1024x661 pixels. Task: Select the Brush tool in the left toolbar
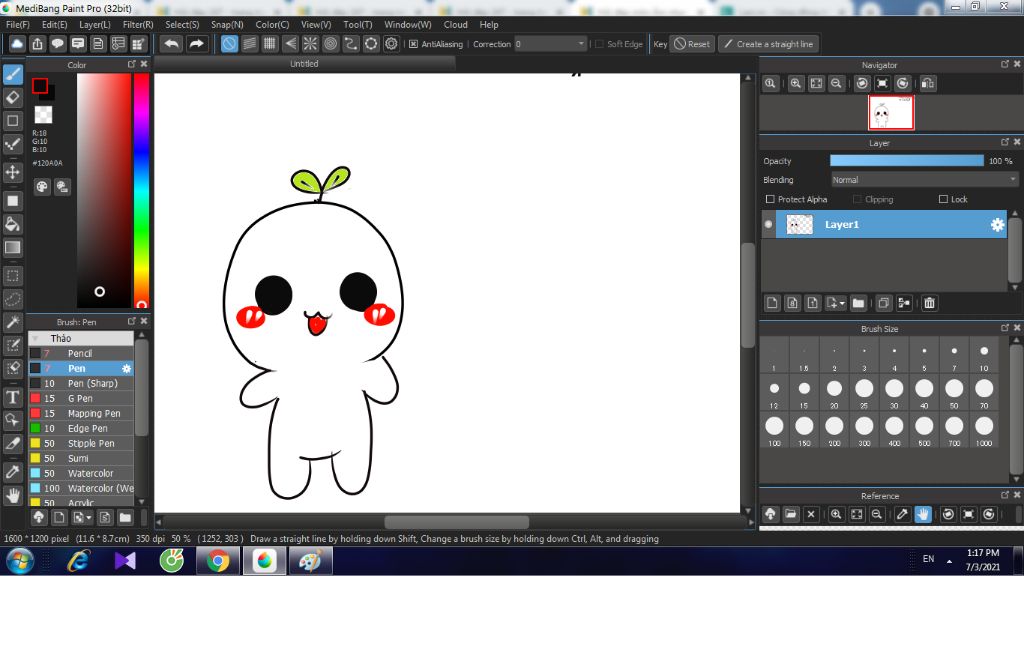point(13,74)
